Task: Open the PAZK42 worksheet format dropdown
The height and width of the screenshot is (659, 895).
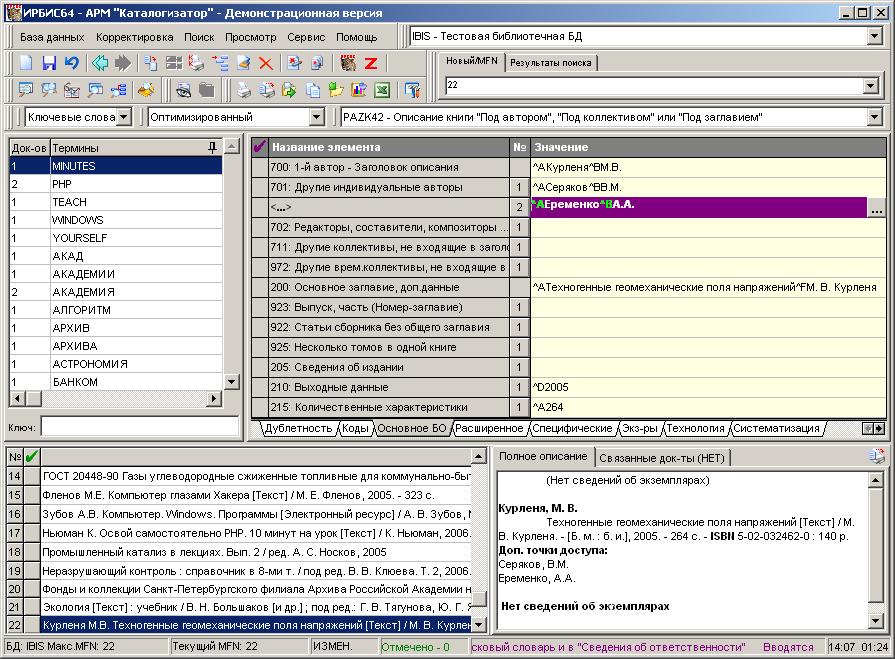Action: coord(874,117)
